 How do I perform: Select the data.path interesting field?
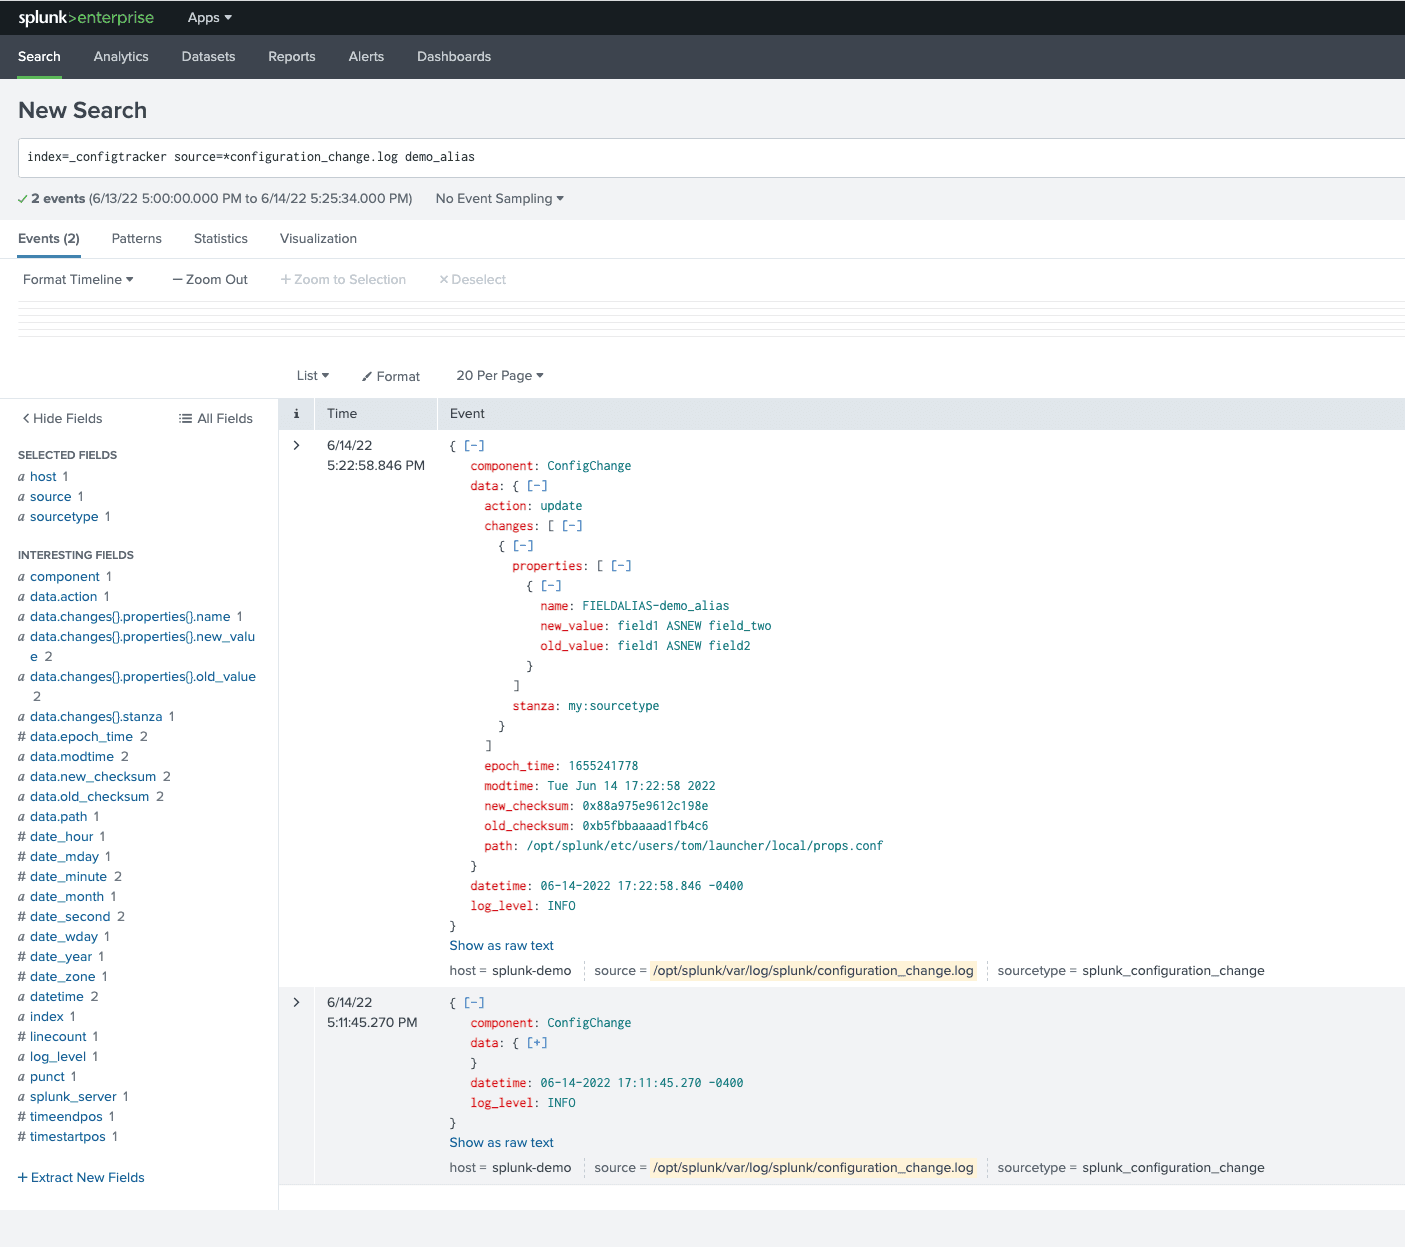[x=59, y=817]
